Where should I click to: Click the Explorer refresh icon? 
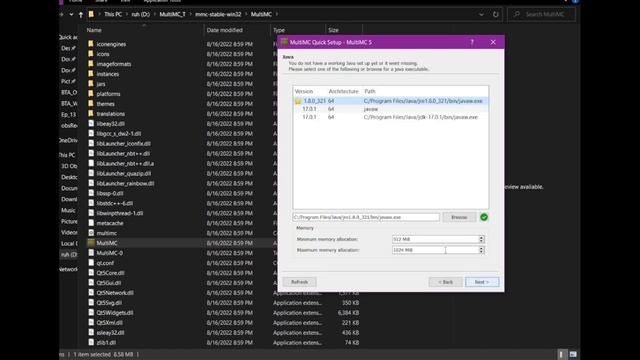coord(496,14)
